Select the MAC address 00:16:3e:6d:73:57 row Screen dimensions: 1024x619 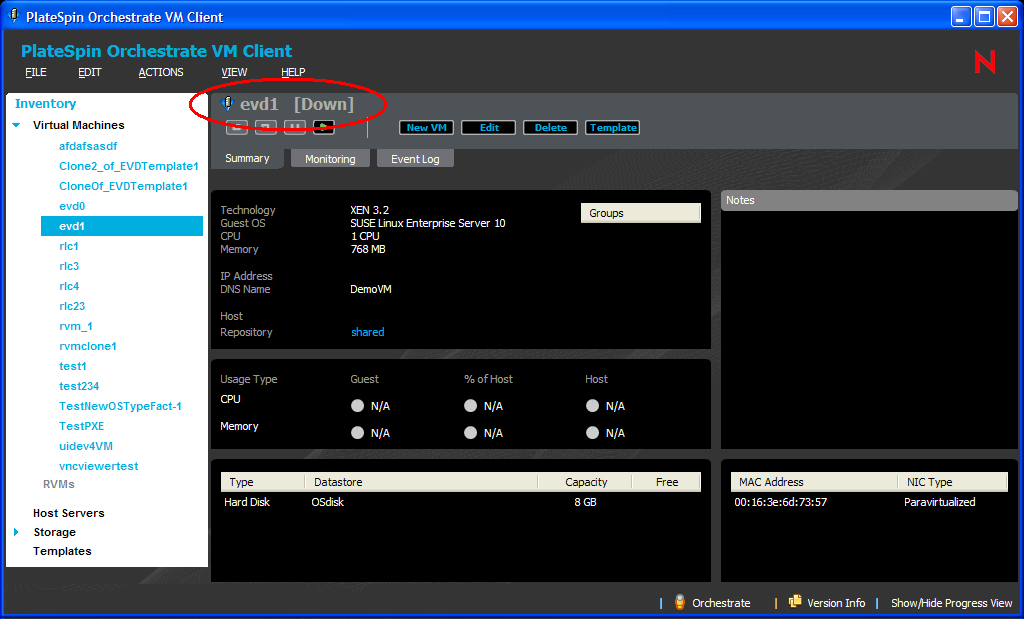pyautogui.click(x=869, y=502)
